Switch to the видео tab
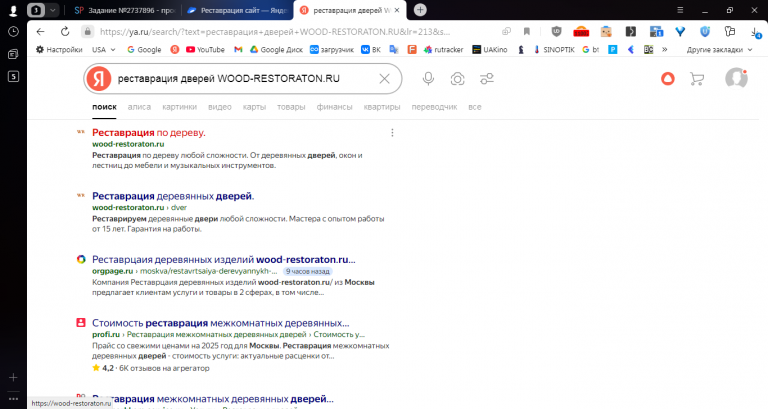Image resolution: width=768 pixels, height=409 pixels. (219, 107)
